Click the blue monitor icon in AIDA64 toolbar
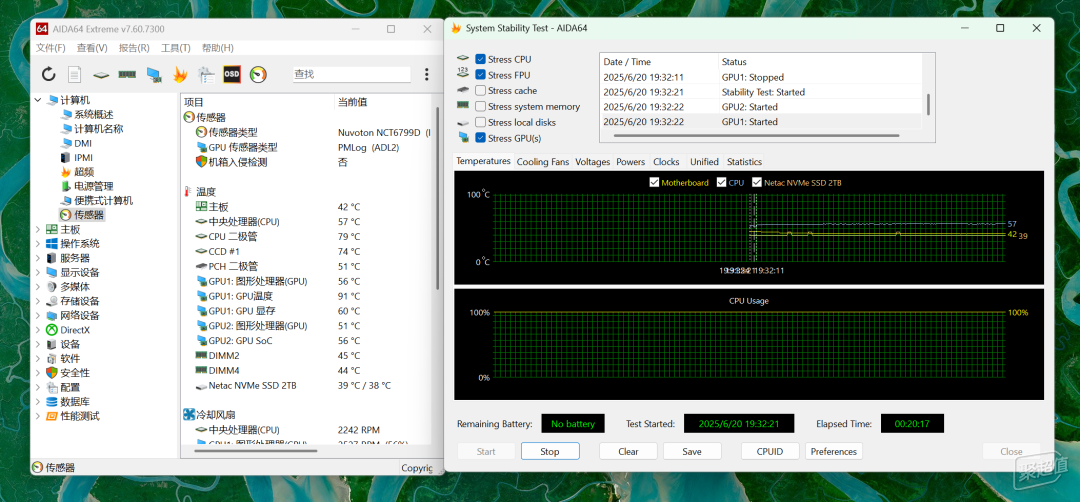 (x=154, y=74)
